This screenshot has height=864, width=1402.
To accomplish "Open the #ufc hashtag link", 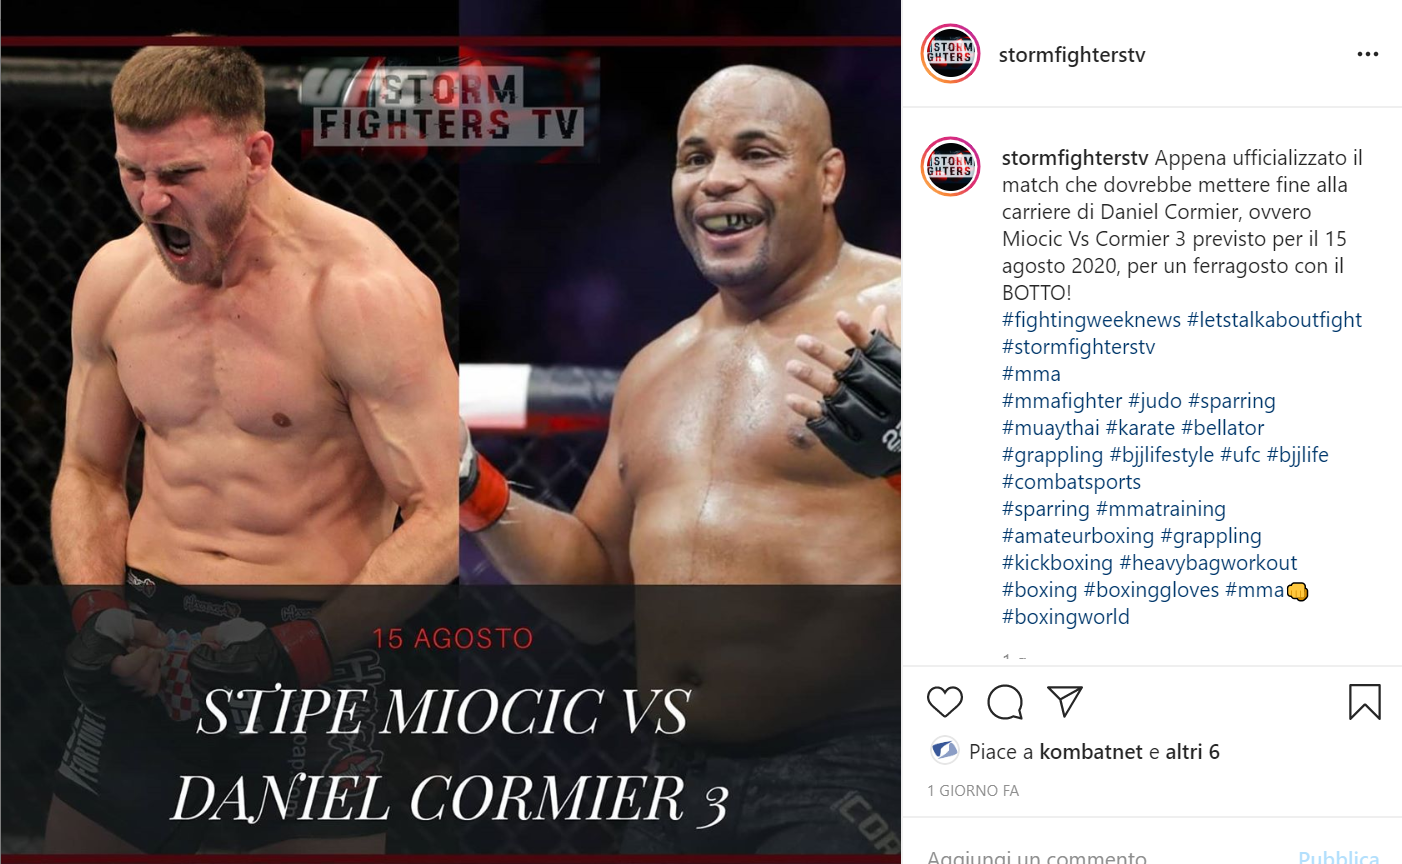I will (1240, 455).
